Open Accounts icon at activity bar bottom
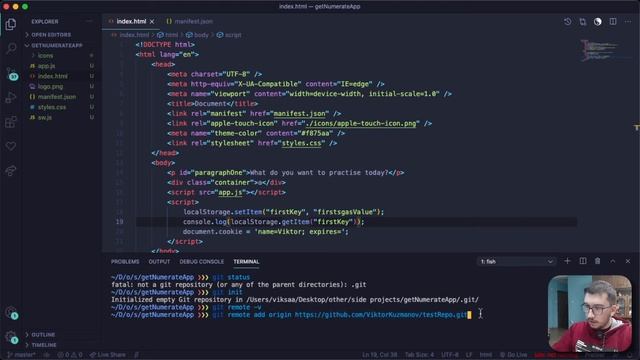 point(11,313)
